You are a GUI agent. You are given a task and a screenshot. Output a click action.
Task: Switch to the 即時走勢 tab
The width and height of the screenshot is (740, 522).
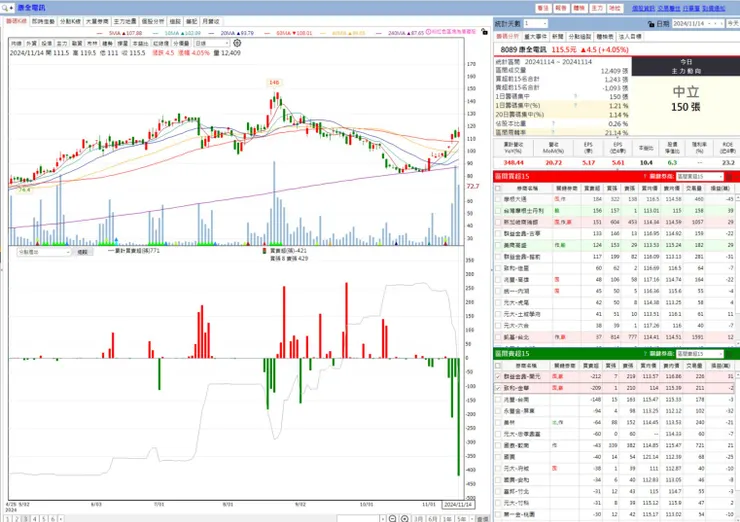click(43, 21)
